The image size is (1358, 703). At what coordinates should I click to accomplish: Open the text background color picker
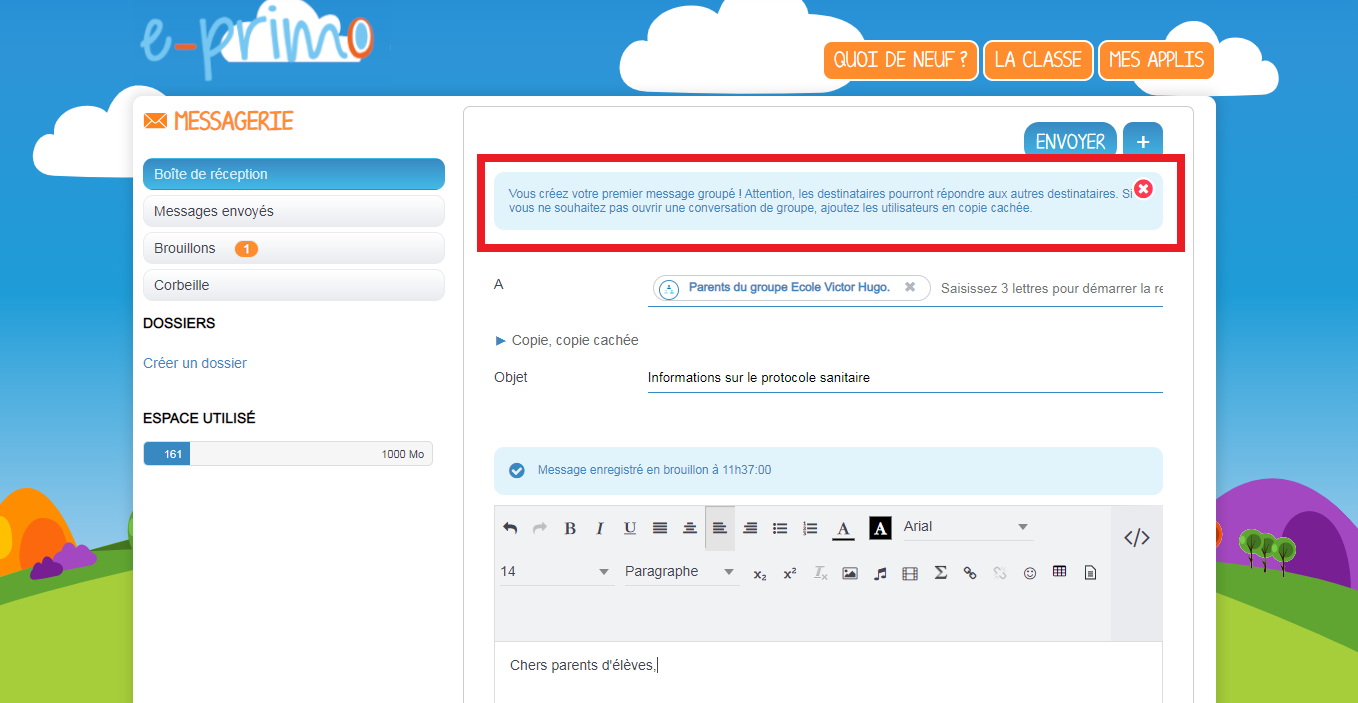tap(880, 528)
